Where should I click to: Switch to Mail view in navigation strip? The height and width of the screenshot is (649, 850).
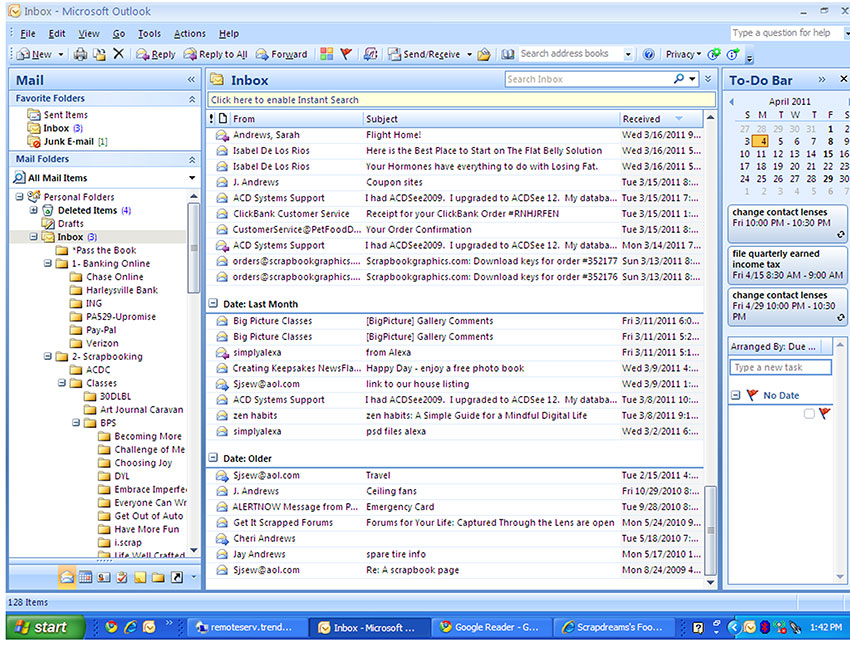click(67, 577)
